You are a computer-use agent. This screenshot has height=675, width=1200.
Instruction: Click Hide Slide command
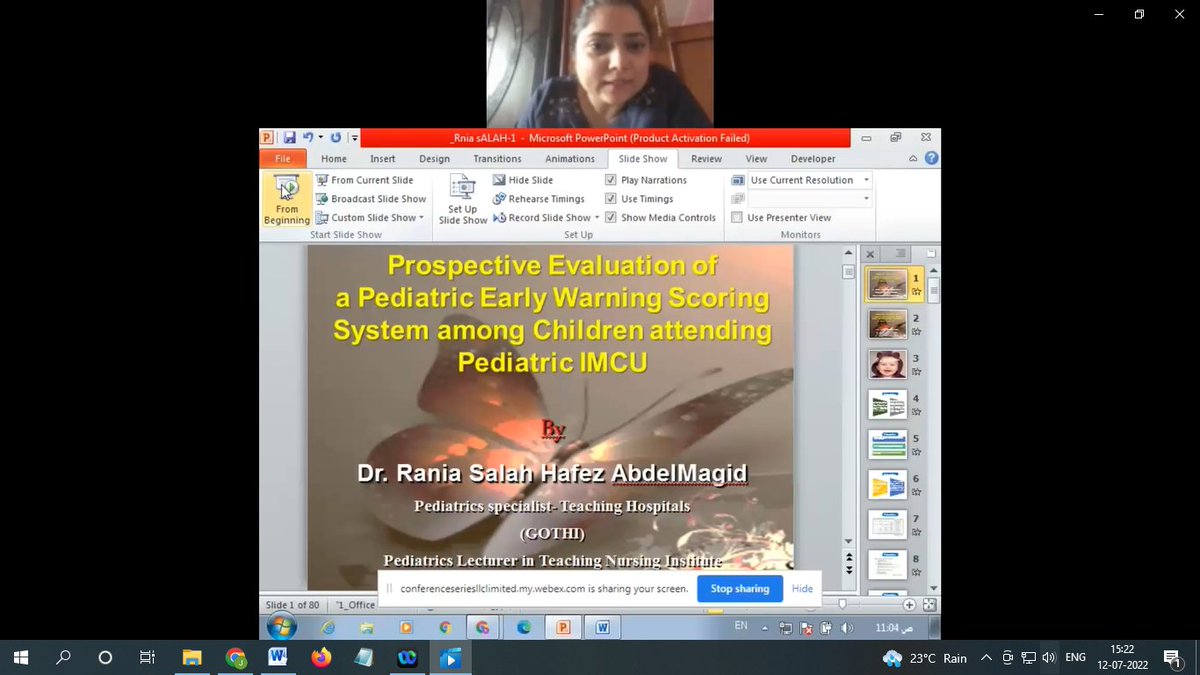tap(523, 180)
